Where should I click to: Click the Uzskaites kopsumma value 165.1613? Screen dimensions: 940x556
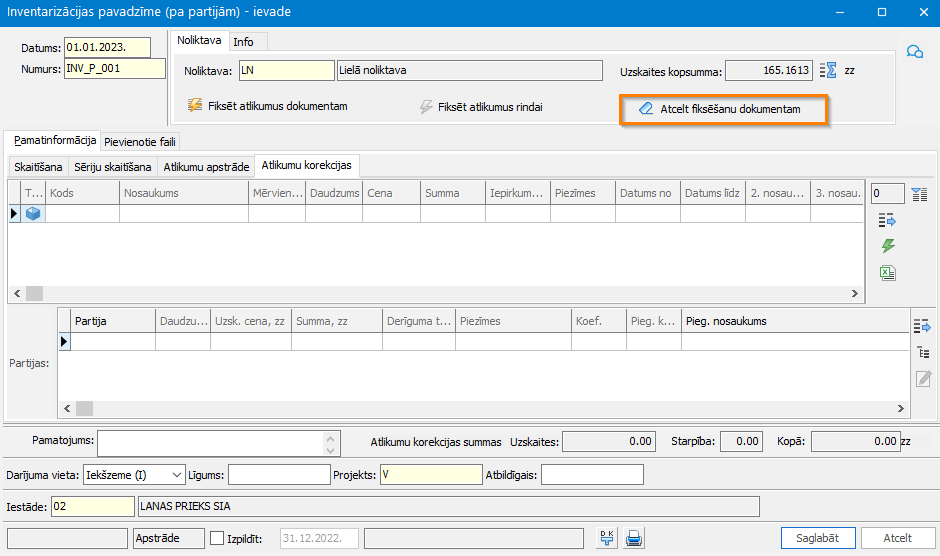coord(769,71)
